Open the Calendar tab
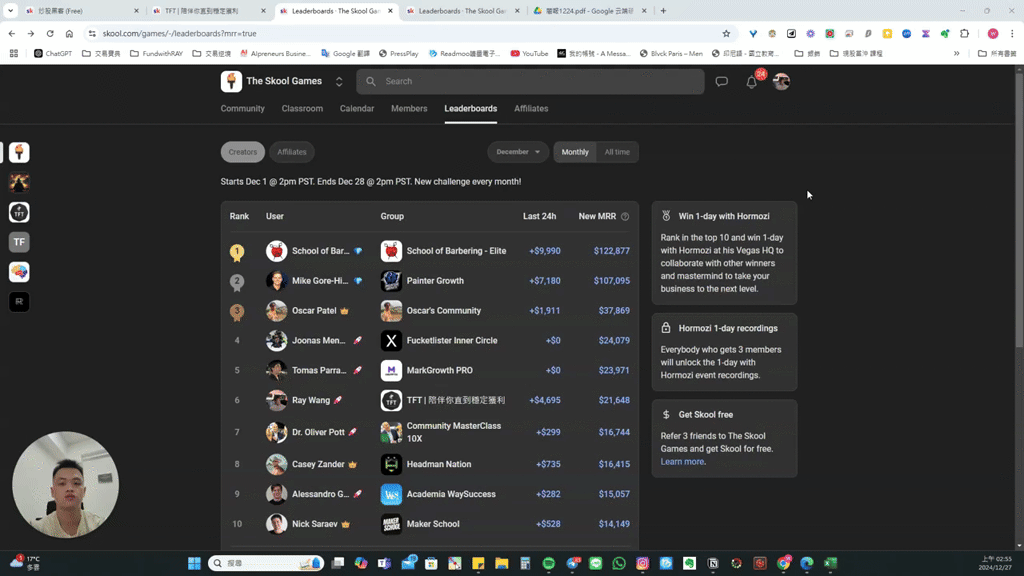1024x576 pixels. click(357, 108)
